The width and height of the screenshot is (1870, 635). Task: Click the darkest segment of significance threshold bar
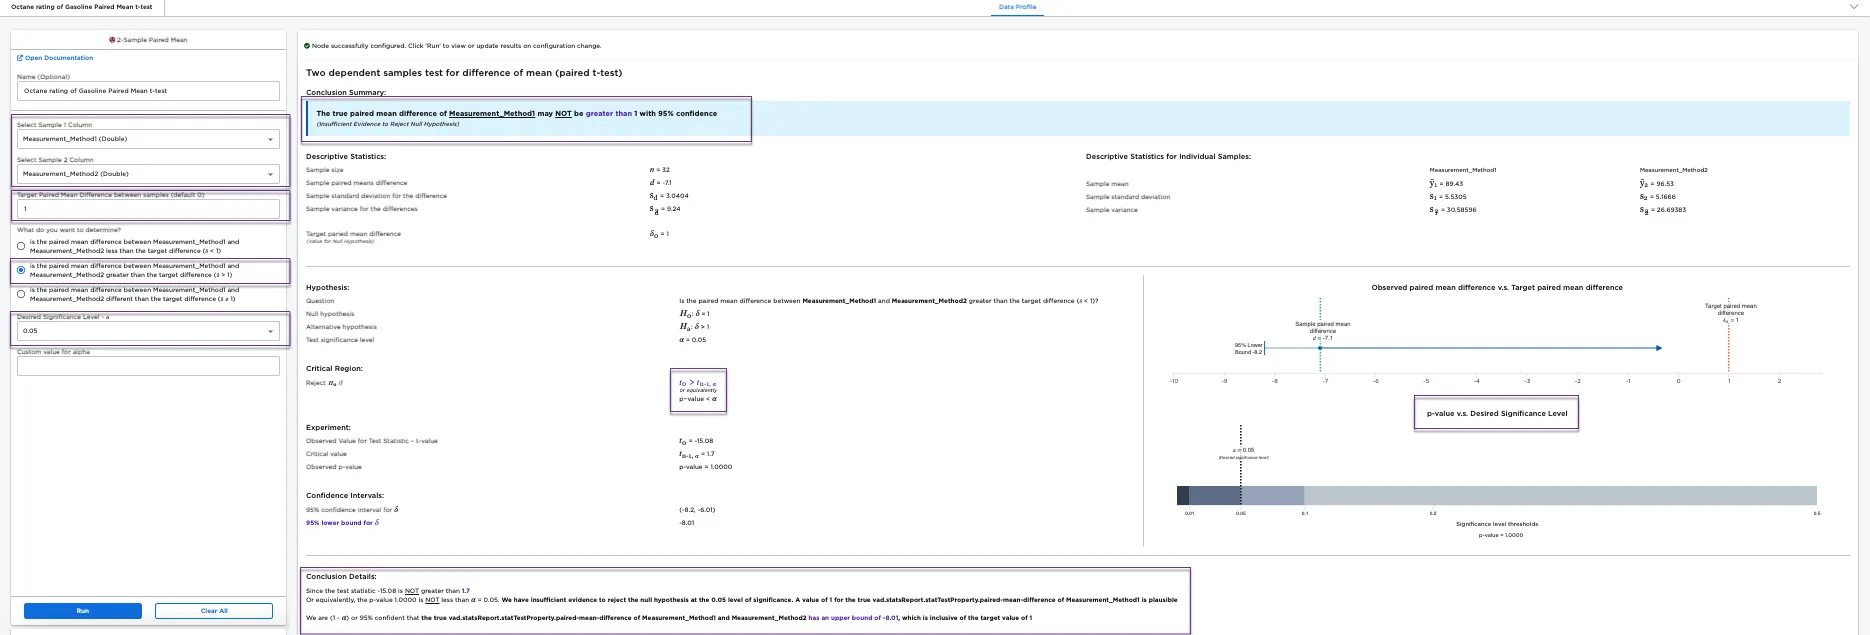coord(1183,496)
